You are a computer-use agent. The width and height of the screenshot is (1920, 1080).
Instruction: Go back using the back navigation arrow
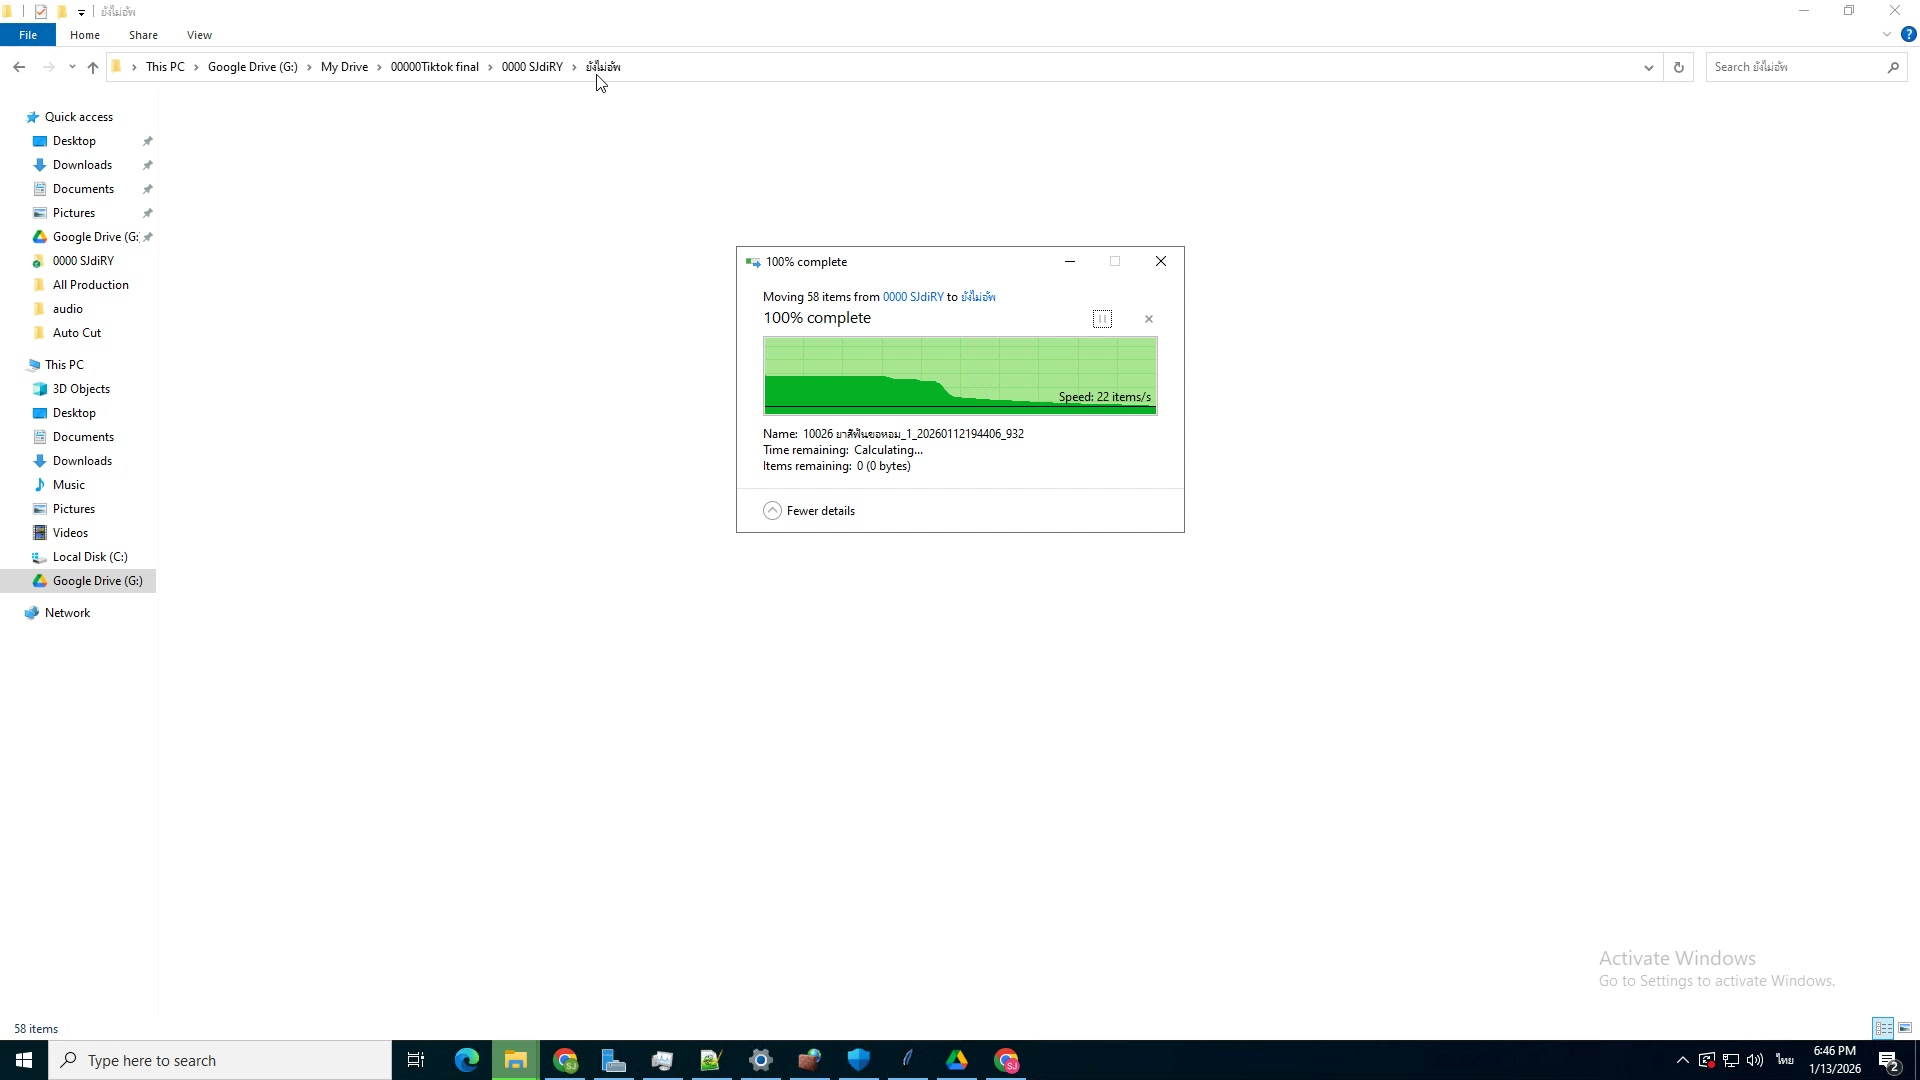(x=18, y=67)
